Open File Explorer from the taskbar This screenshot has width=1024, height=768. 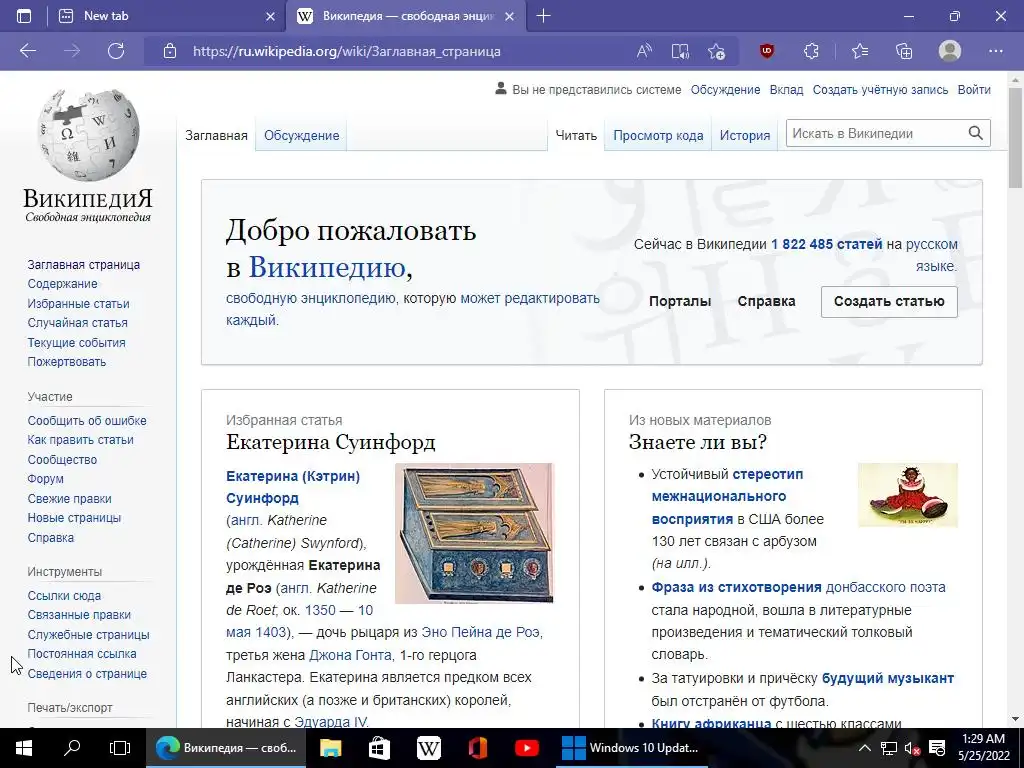(330, 748)
